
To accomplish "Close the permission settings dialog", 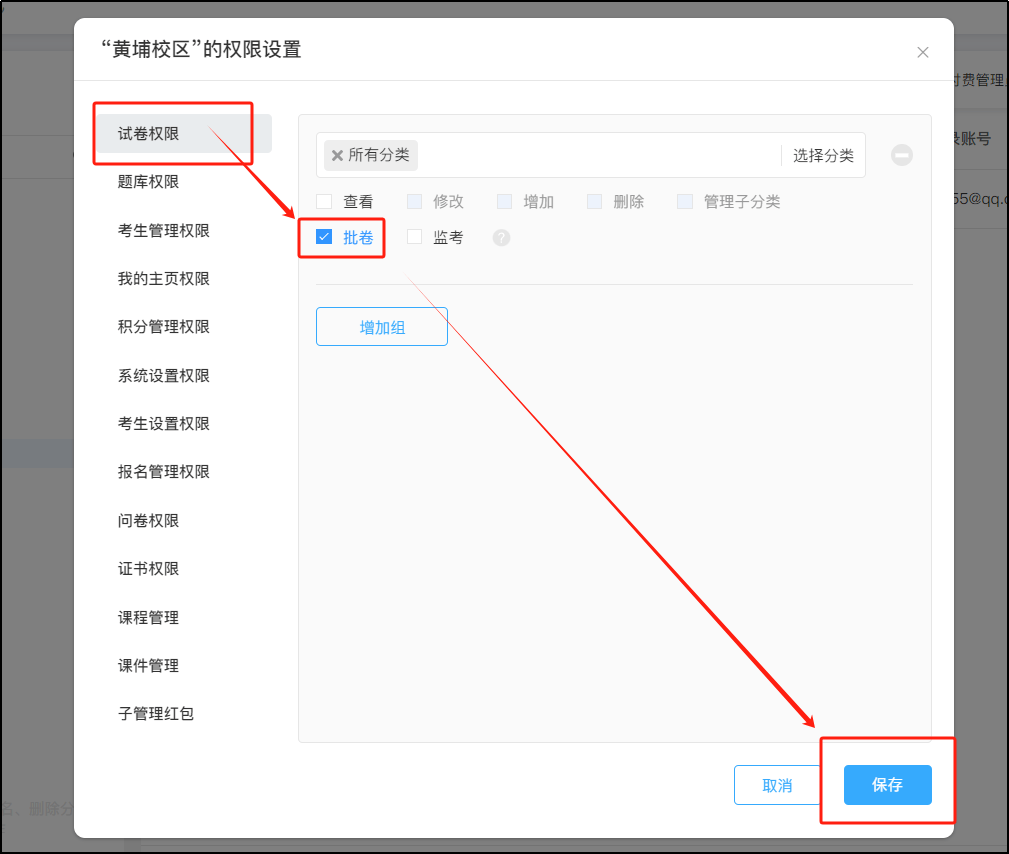I will 922,52.
